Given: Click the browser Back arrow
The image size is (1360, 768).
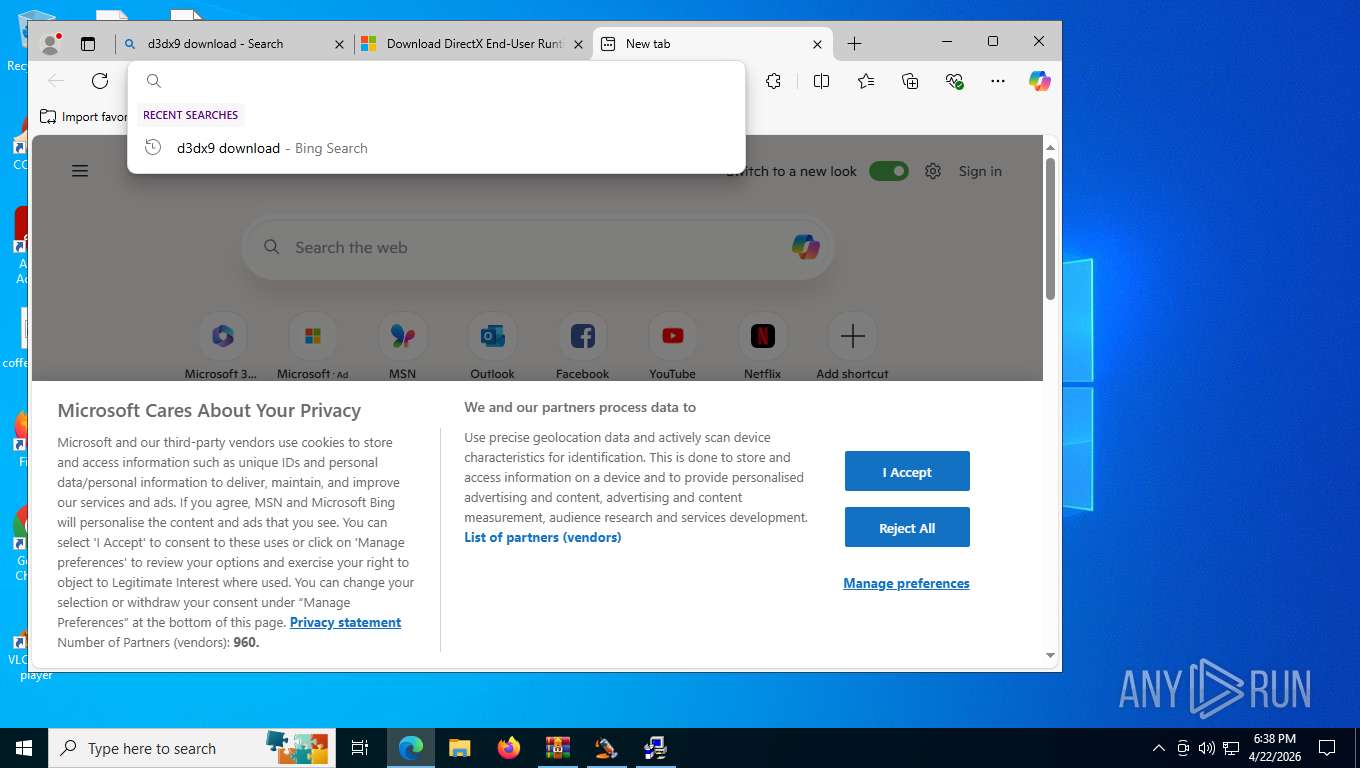Looking at the screenshot, I should [56, 81].
